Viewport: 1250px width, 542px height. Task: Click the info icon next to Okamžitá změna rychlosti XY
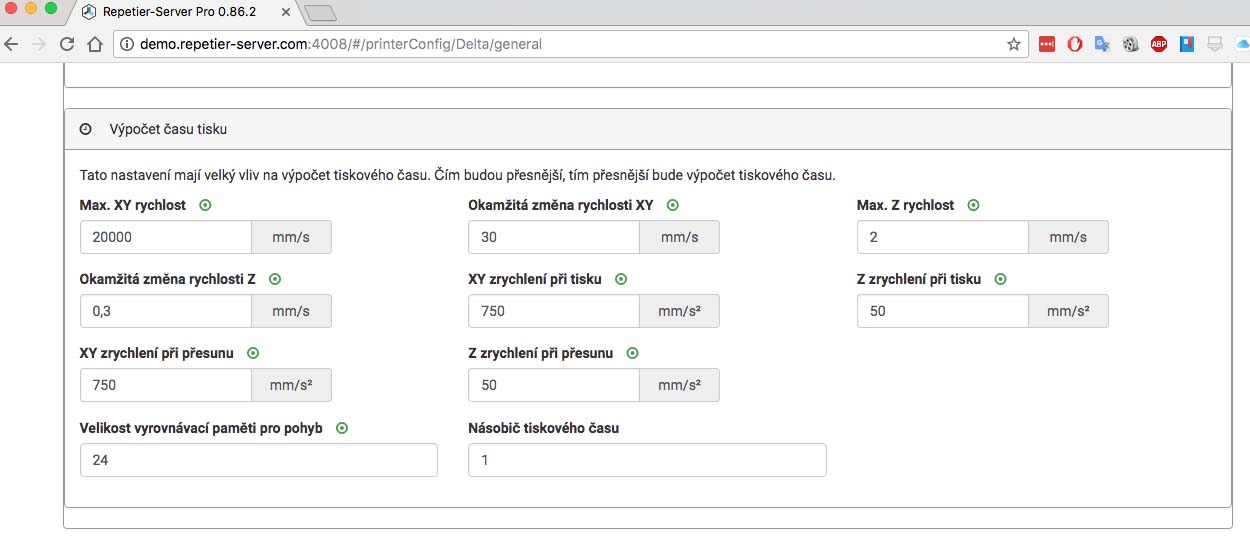click(x=673, y=205)
